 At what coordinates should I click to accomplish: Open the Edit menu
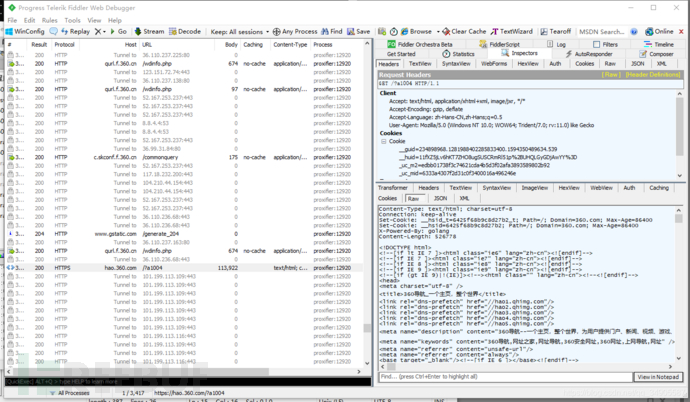[29, 20]
